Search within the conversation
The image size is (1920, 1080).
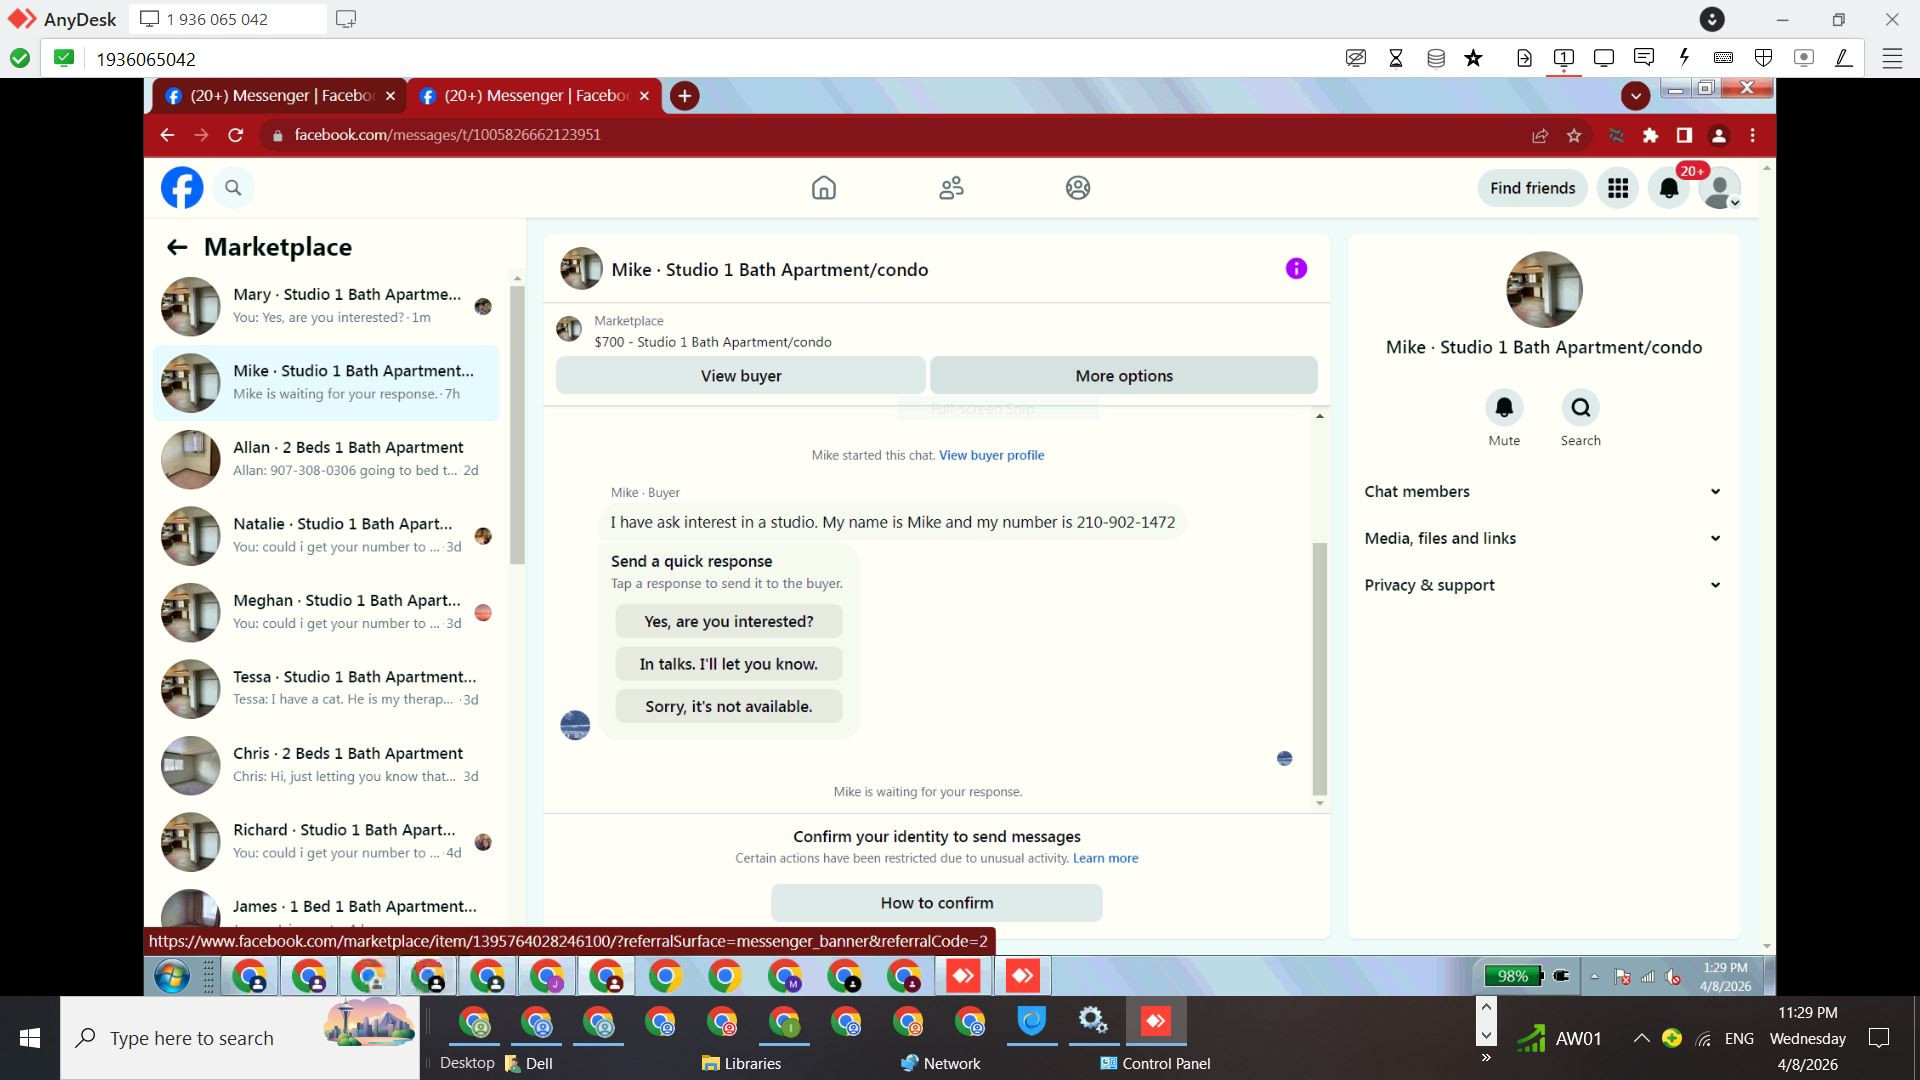[x=1580, y=408]
